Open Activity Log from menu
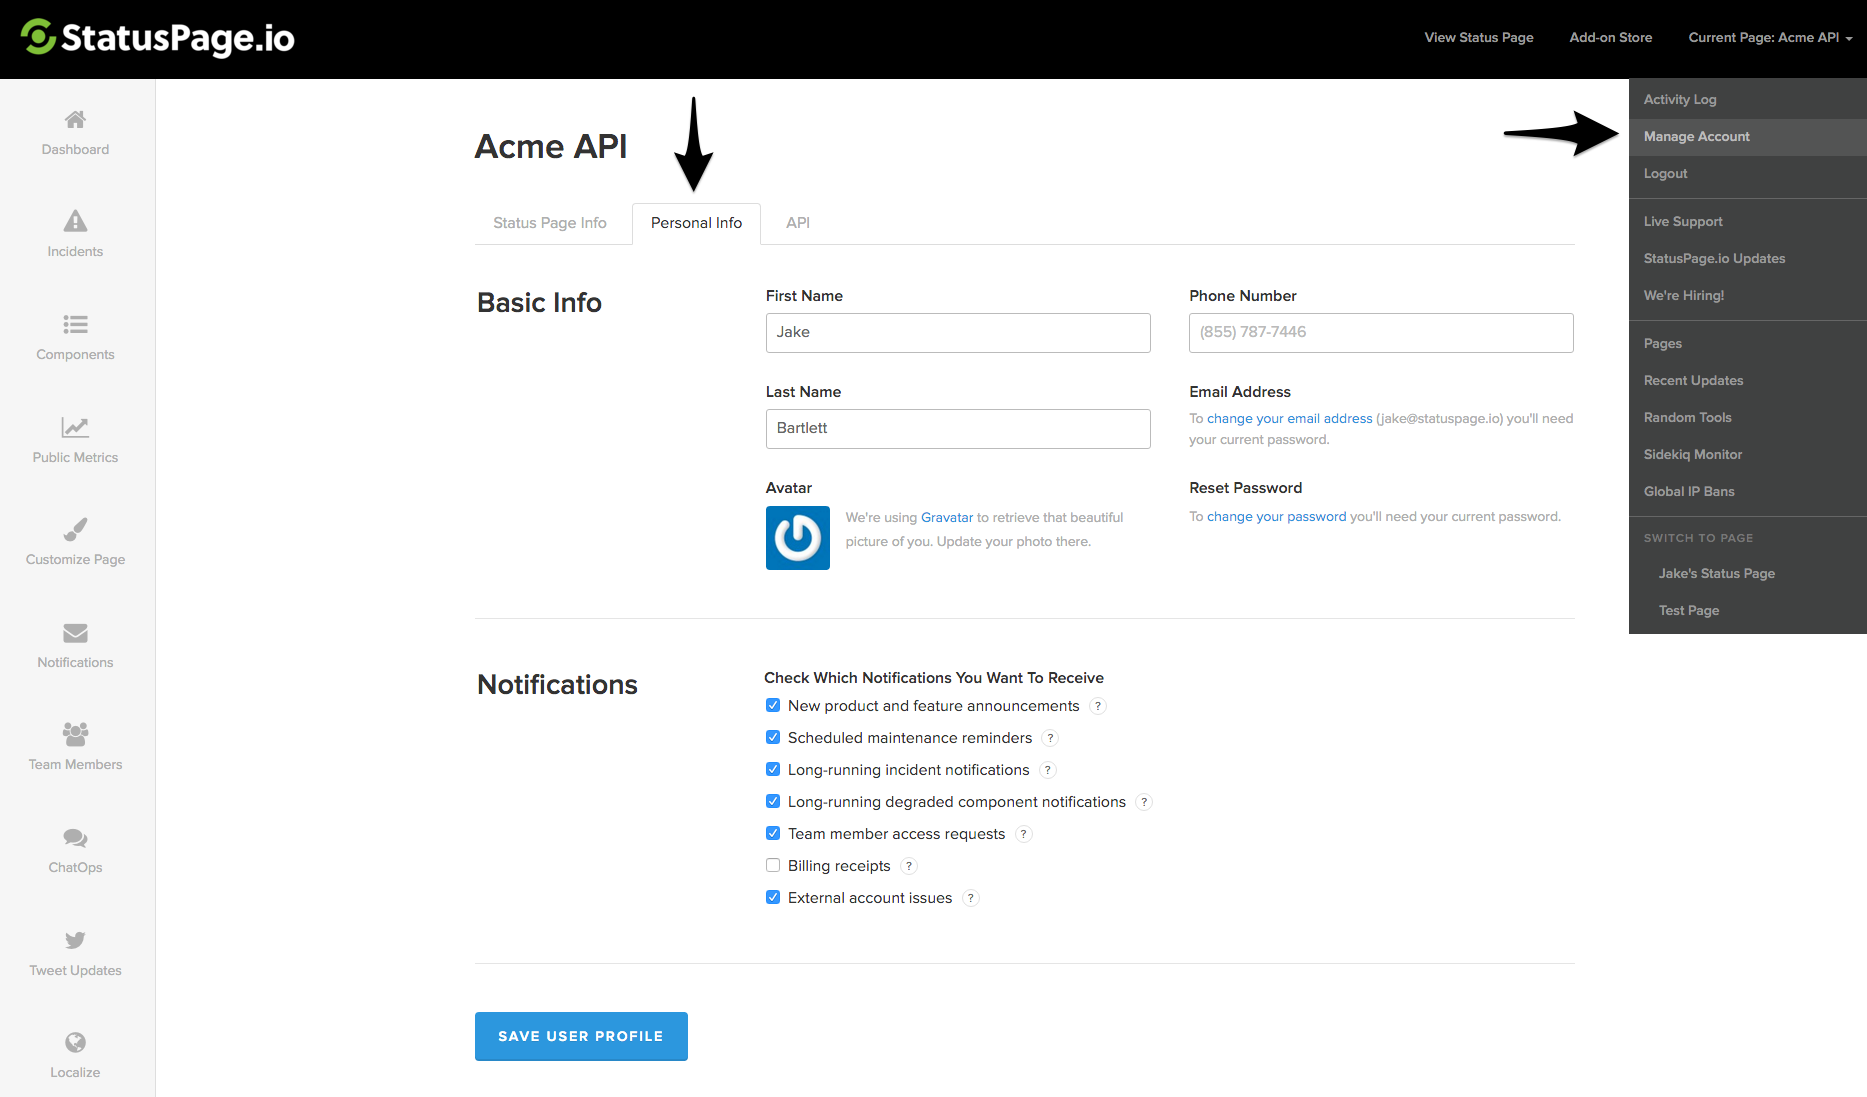 pos(1748,99)
